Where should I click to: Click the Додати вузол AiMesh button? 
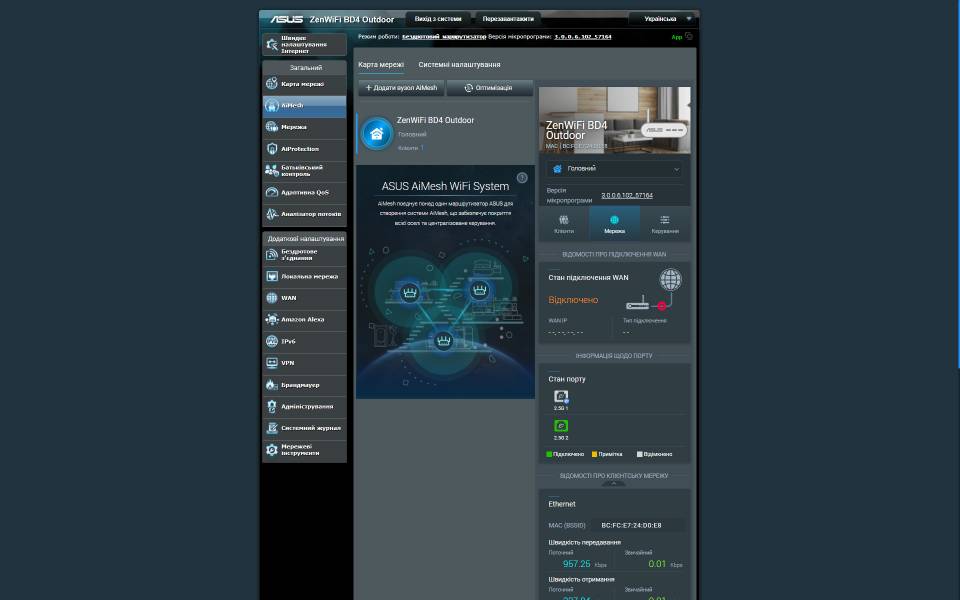(x=401, y=88)
